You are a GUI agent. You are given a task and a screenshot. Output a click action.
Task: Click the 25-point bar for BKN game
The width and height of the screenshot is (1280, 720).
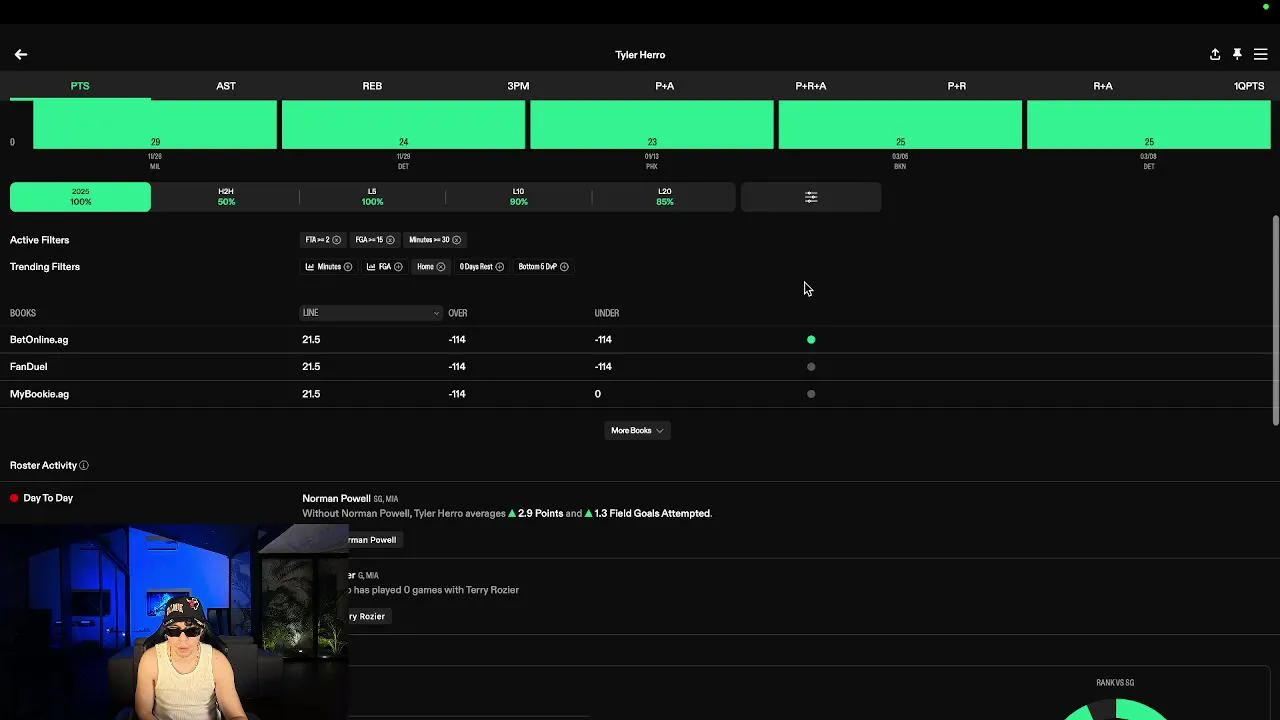point(900,124)
